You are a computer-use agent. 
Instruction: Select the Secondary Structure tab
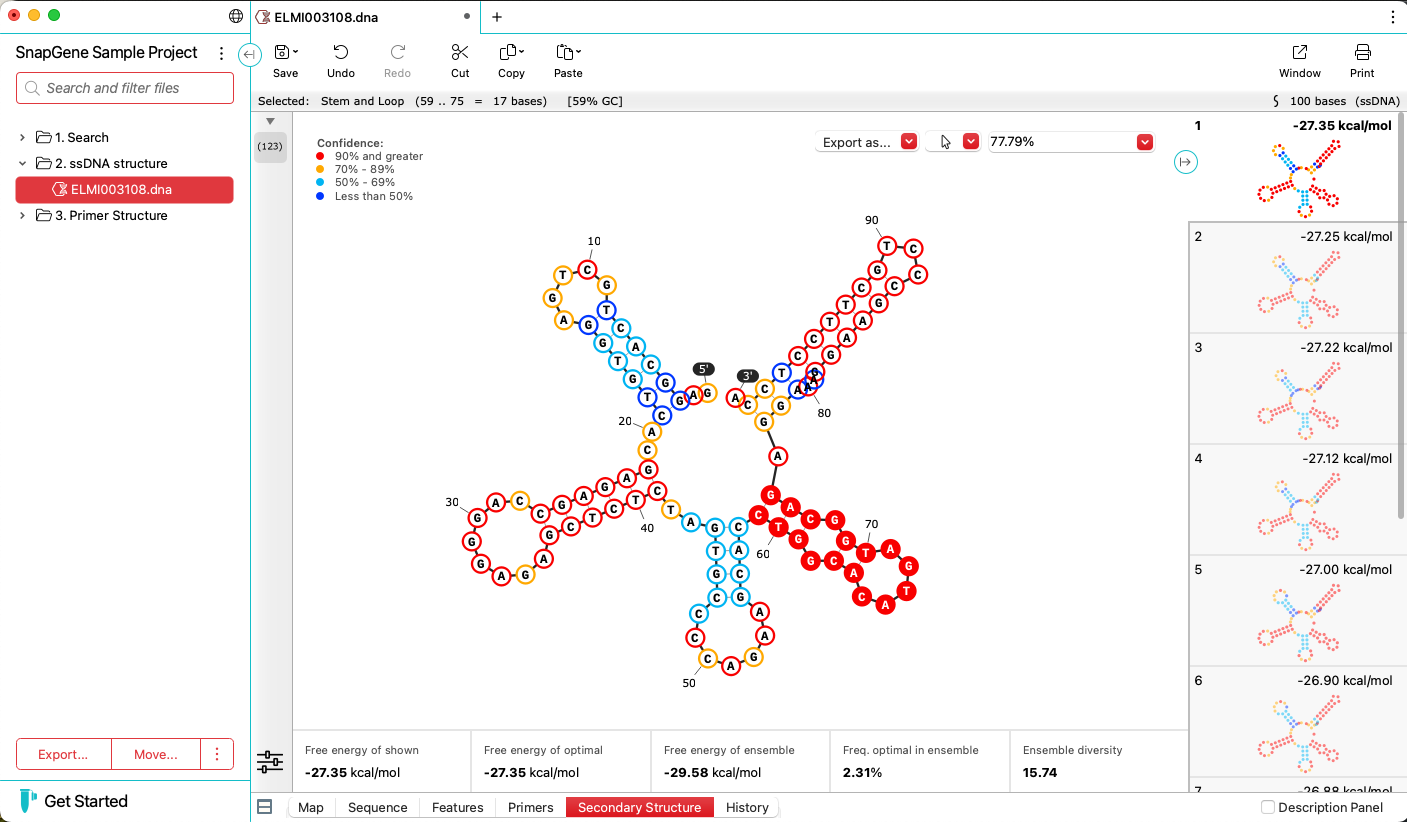click(x=640, y=807)
